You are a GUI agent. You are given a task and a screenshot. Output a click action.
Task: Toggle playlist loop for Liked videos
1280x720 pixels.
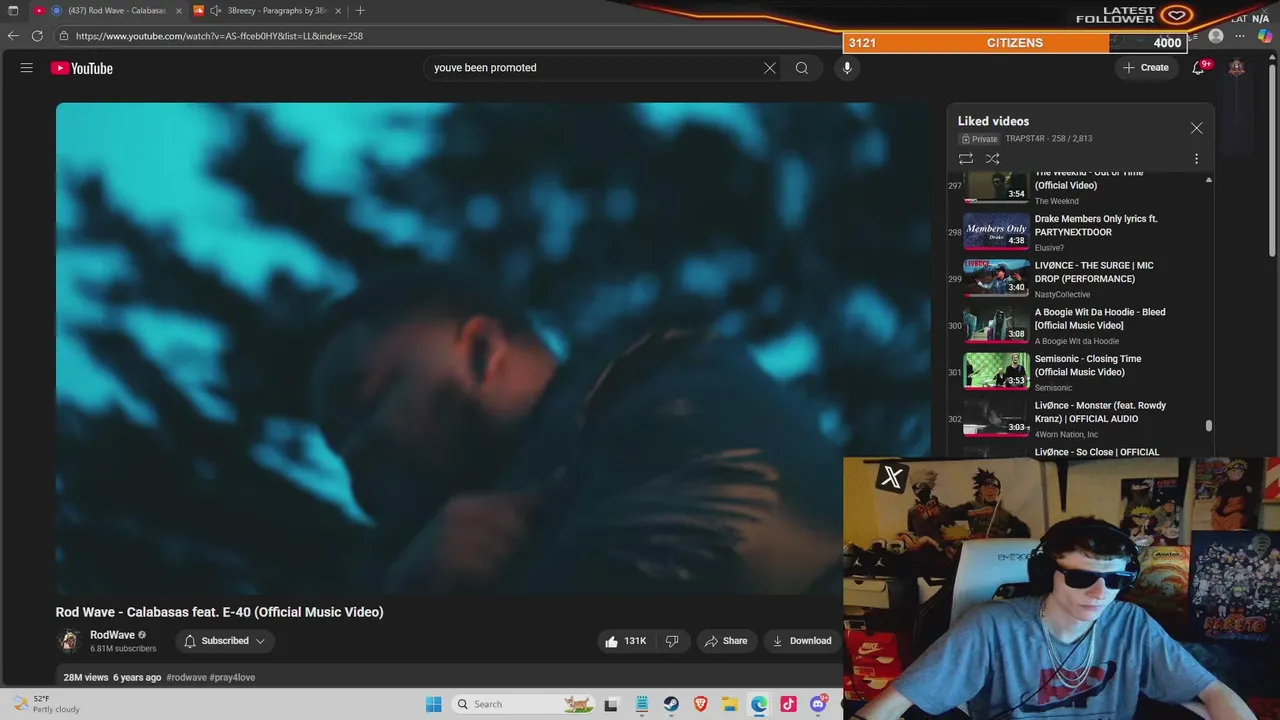(x=966, y=159)
